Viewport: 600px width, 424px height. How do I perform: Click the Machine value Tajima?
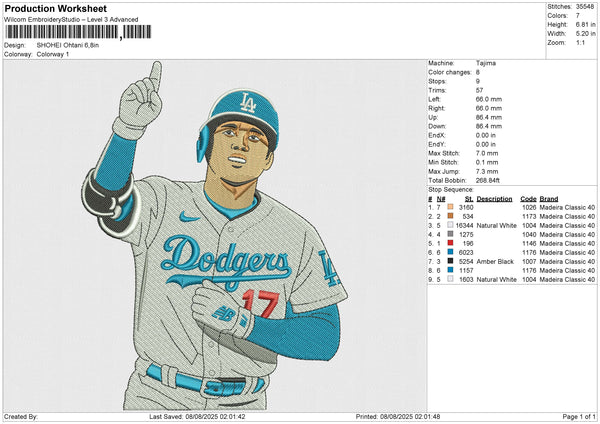point(488,63)
